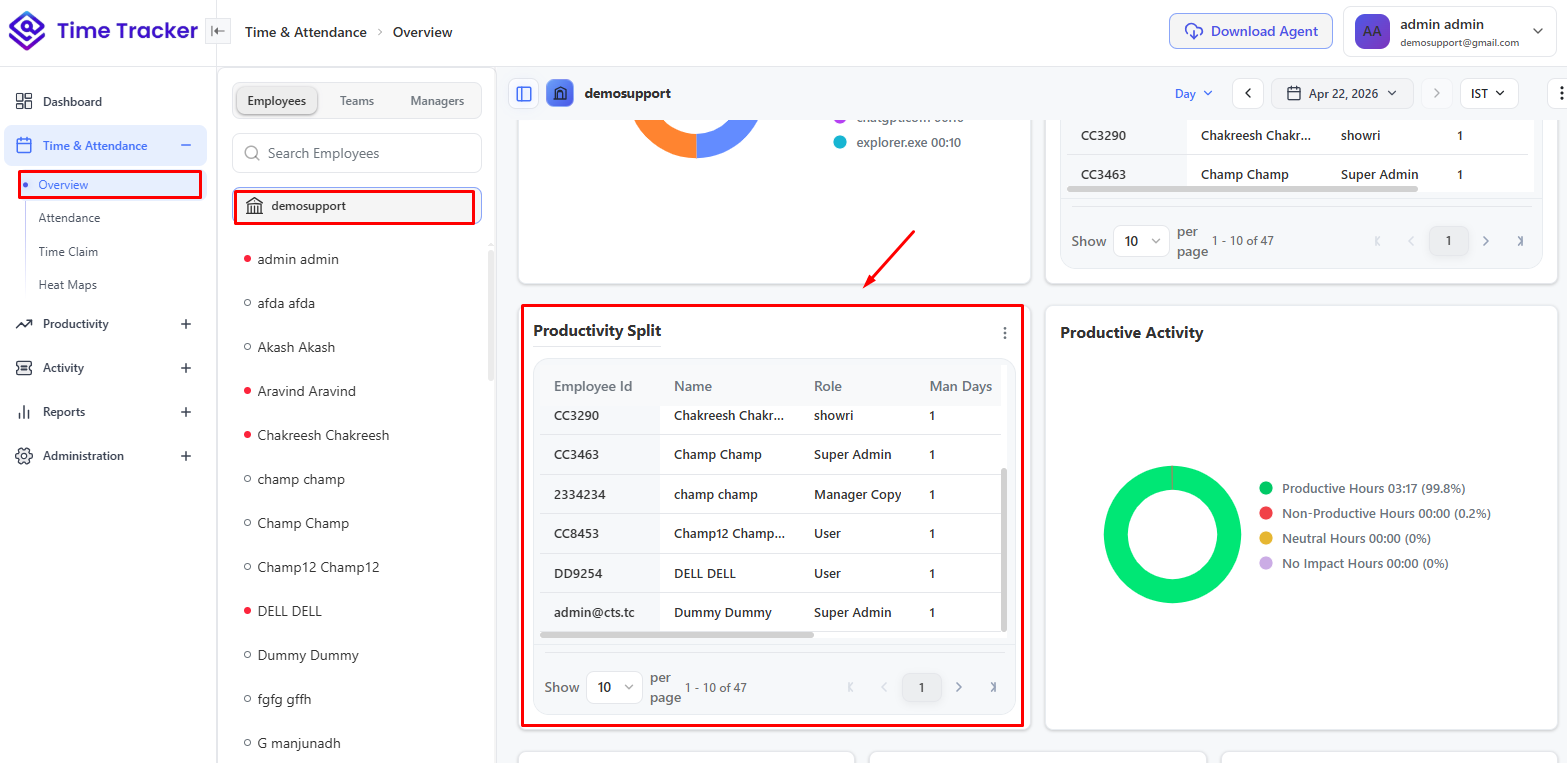
Task: Collapse the sidebar with the arrow icon
Action: pos(218,31)
